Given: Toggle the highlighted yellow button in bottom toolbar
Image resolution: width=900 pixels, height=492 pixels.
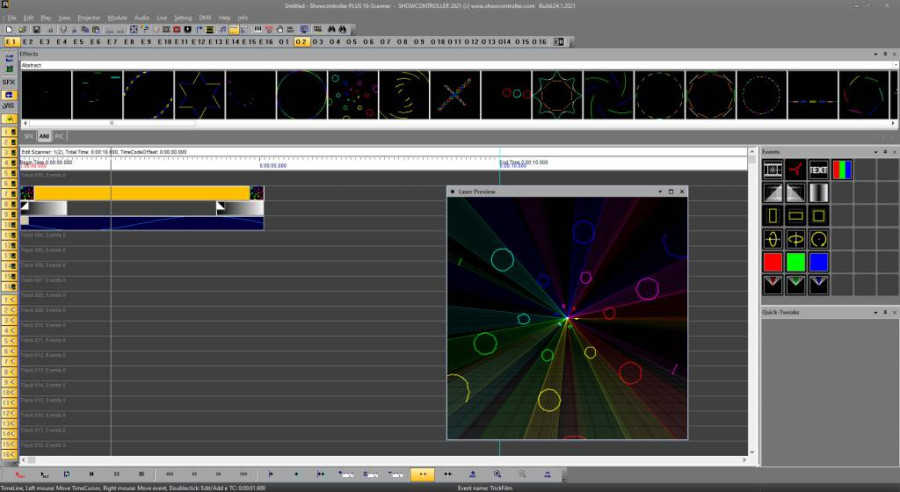Looking at the screenshot, I should point(422,474).
